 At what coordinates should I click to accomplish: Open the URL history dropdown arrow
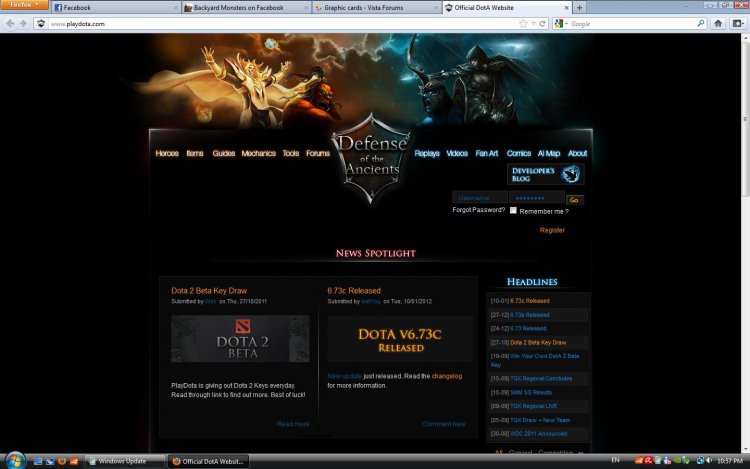pyautogui.click(x=533, y=23)
